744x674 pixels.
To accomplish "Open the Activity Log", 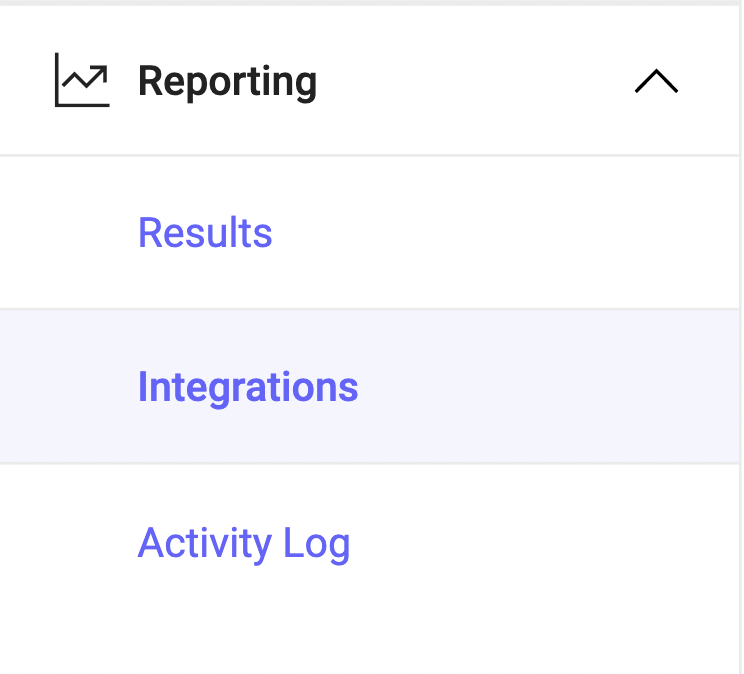I will 244,544.
